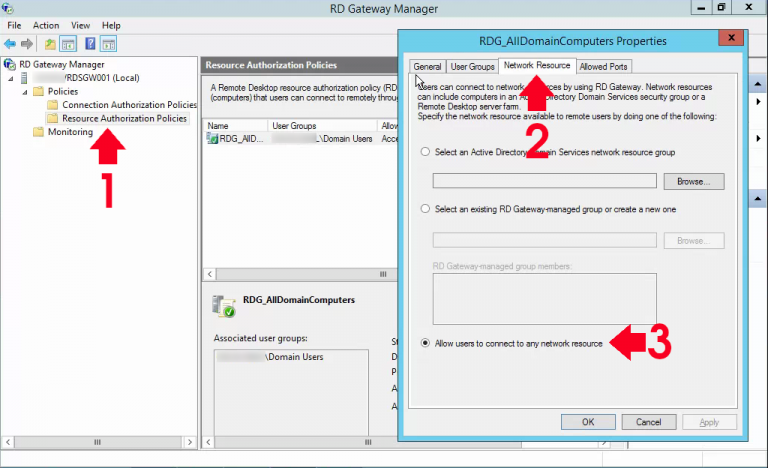Image resolution: width=768 pixels, height=468 pixels.
Task: Click the RDG_AllDomainComputers heading in details pane
Action: pos(299,300)
